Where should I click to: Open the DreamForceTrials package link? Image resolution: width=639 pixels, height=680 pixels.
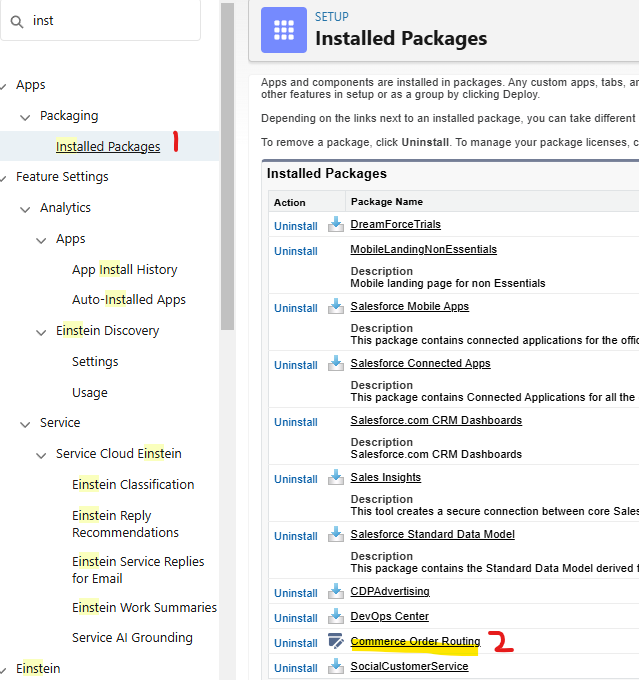pos(396,224)
